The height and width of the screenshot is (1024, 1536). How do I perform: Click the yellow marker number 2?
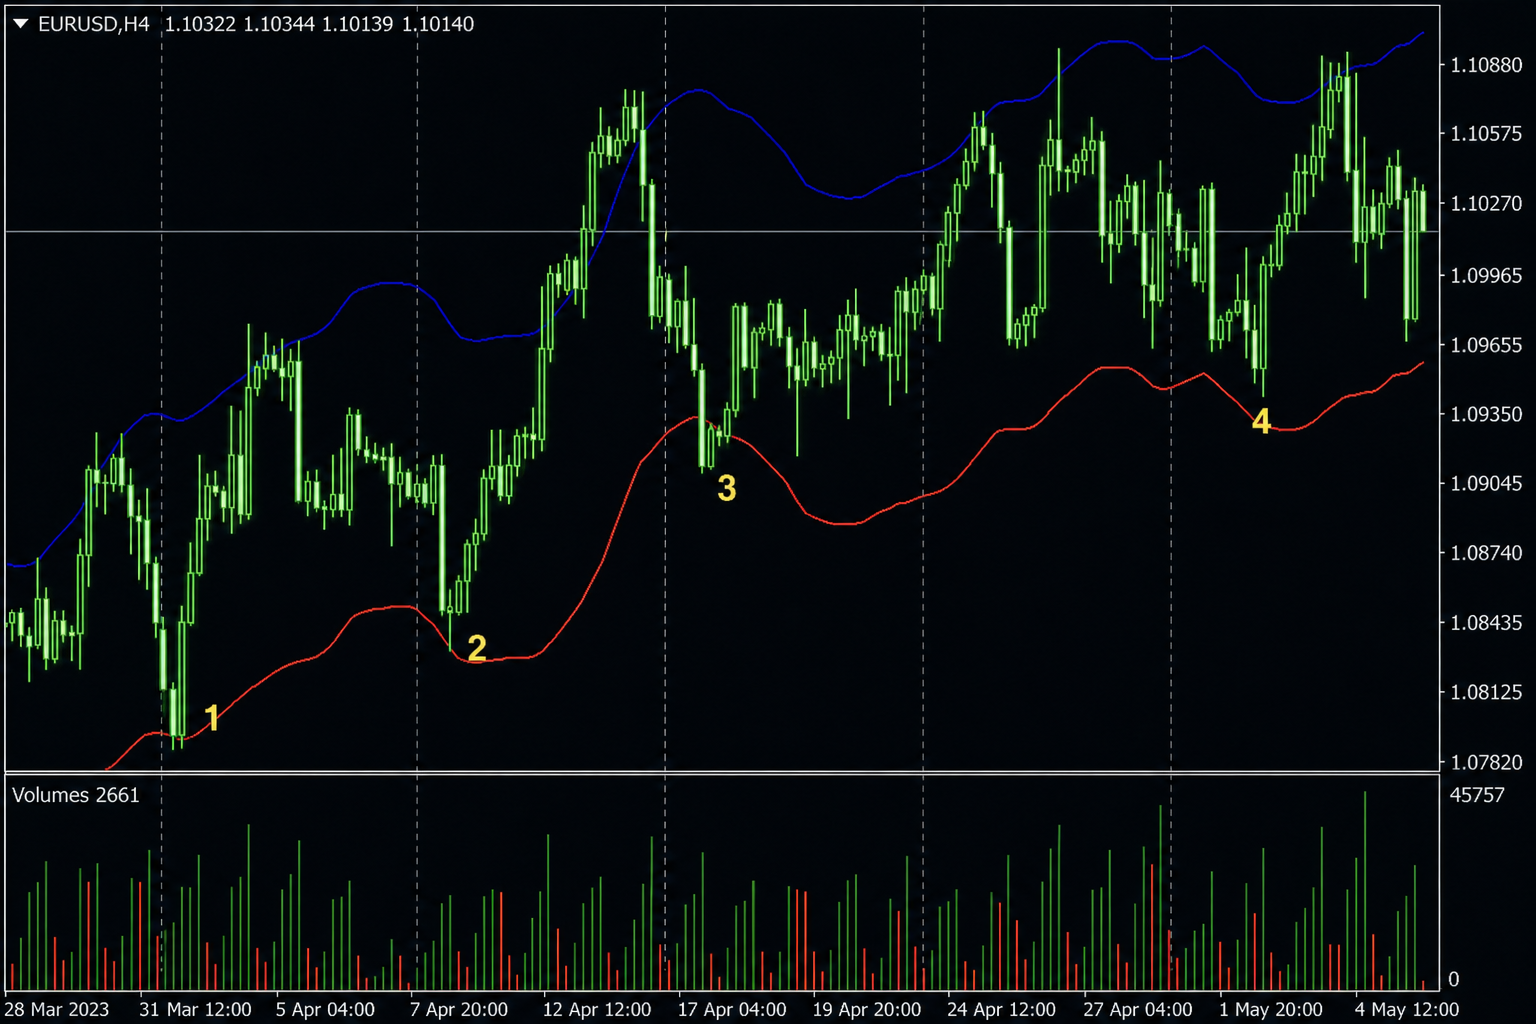(x=477, y=648)
